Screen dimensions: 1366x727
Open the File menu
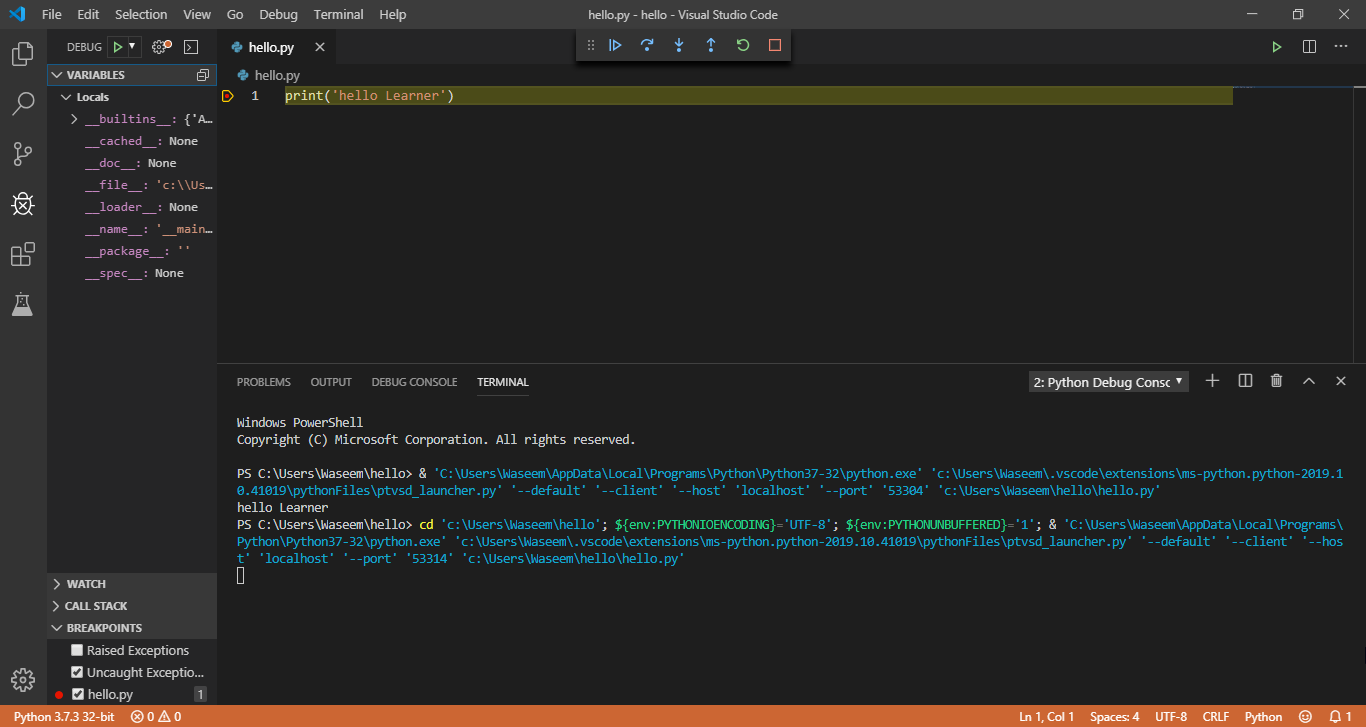[x=52, y=14]
